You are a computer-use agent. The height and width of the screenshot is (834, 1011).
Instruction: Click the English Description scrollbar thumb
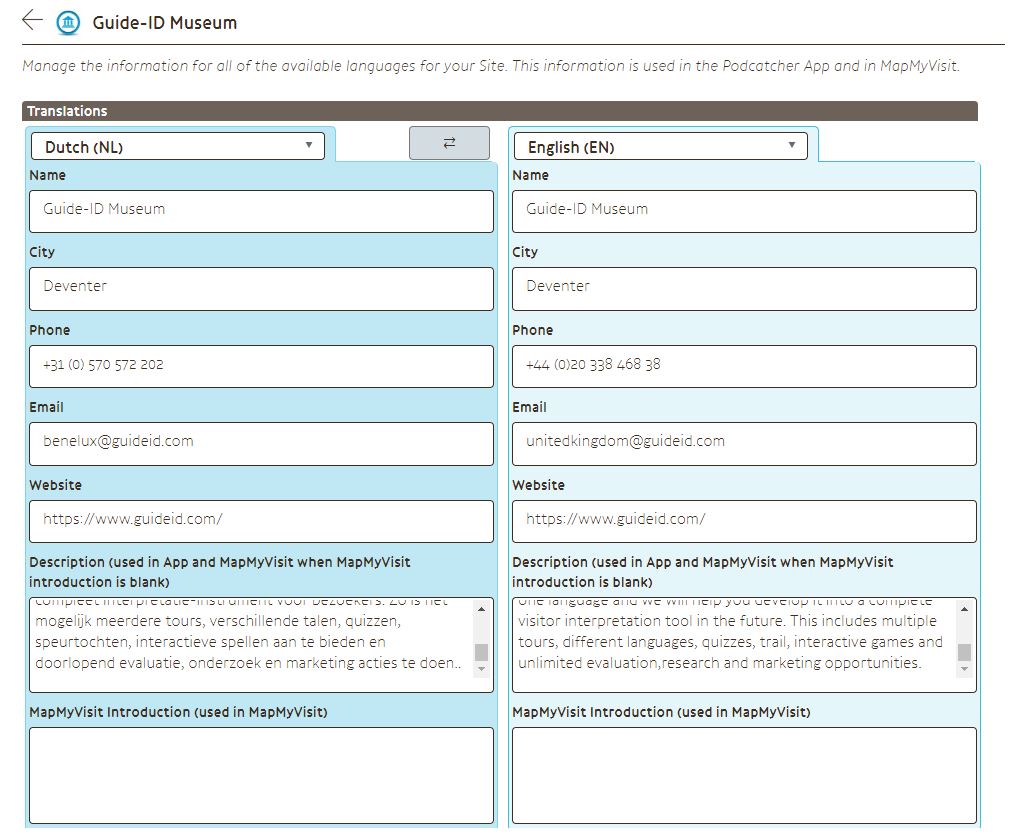964,652
